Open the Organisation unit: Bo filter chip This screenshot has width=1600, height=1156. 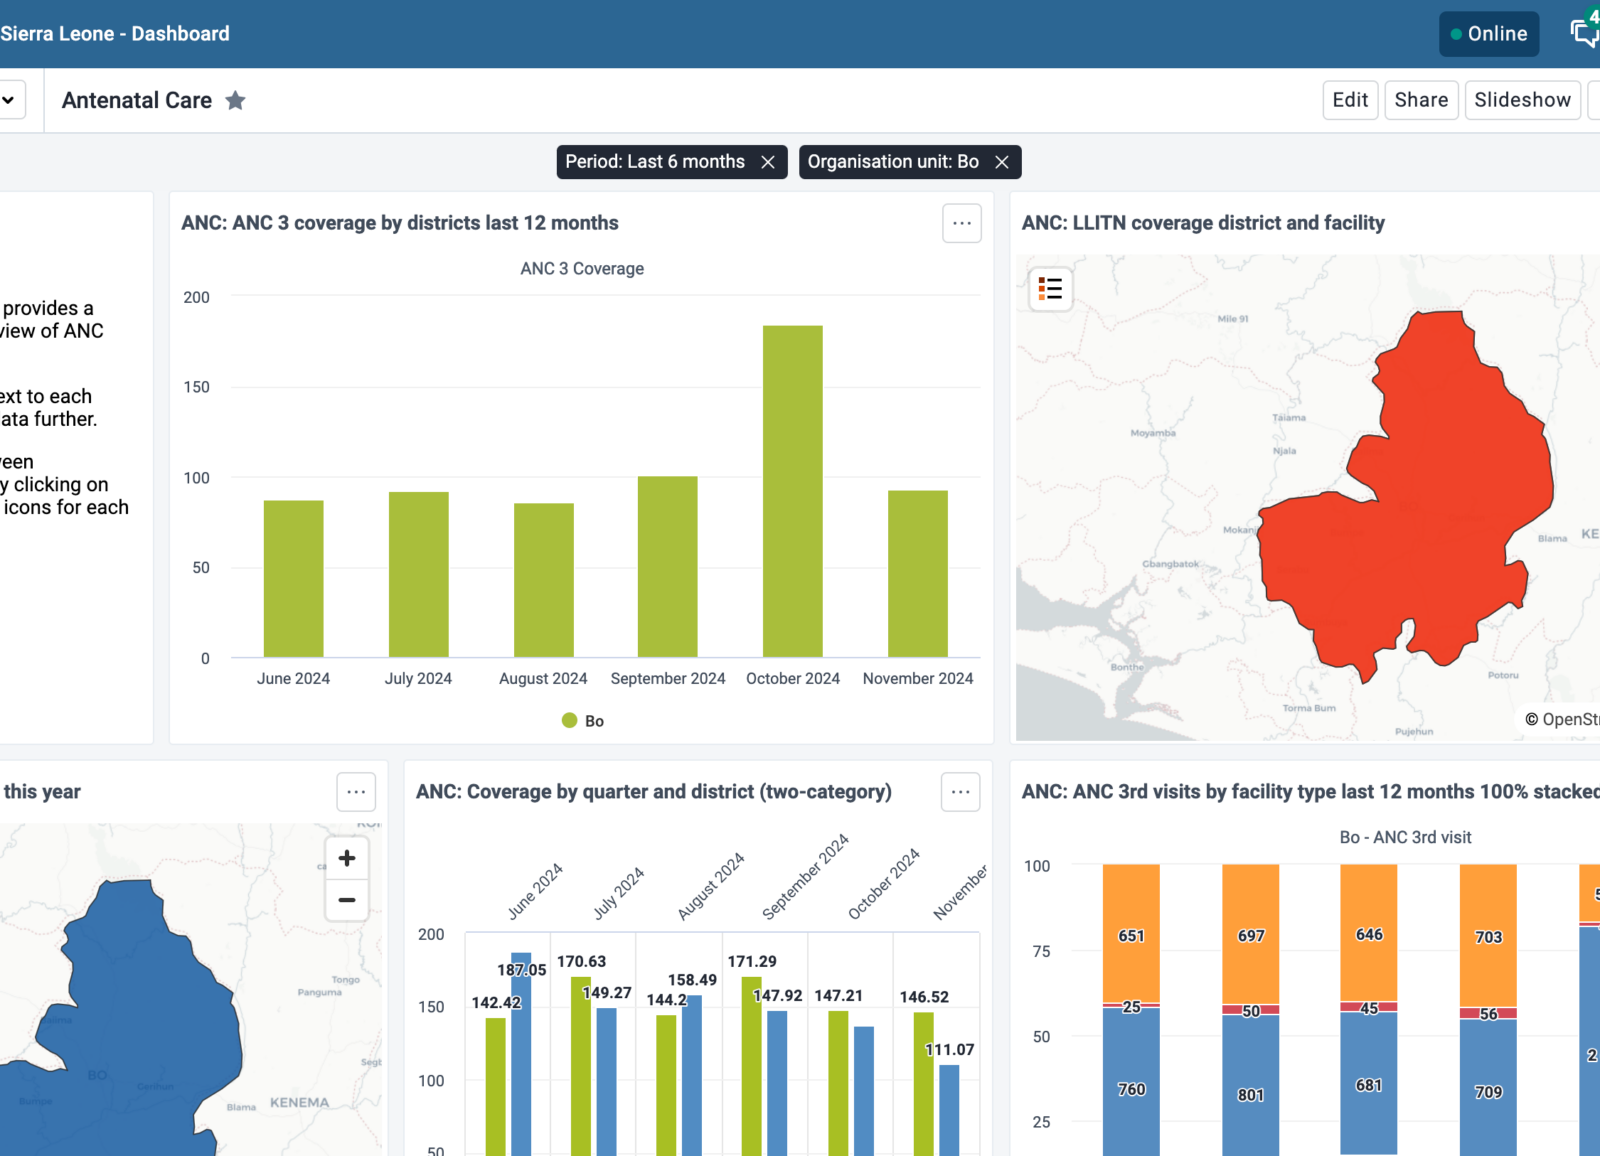pyautogui.click(x=893, y=162)
